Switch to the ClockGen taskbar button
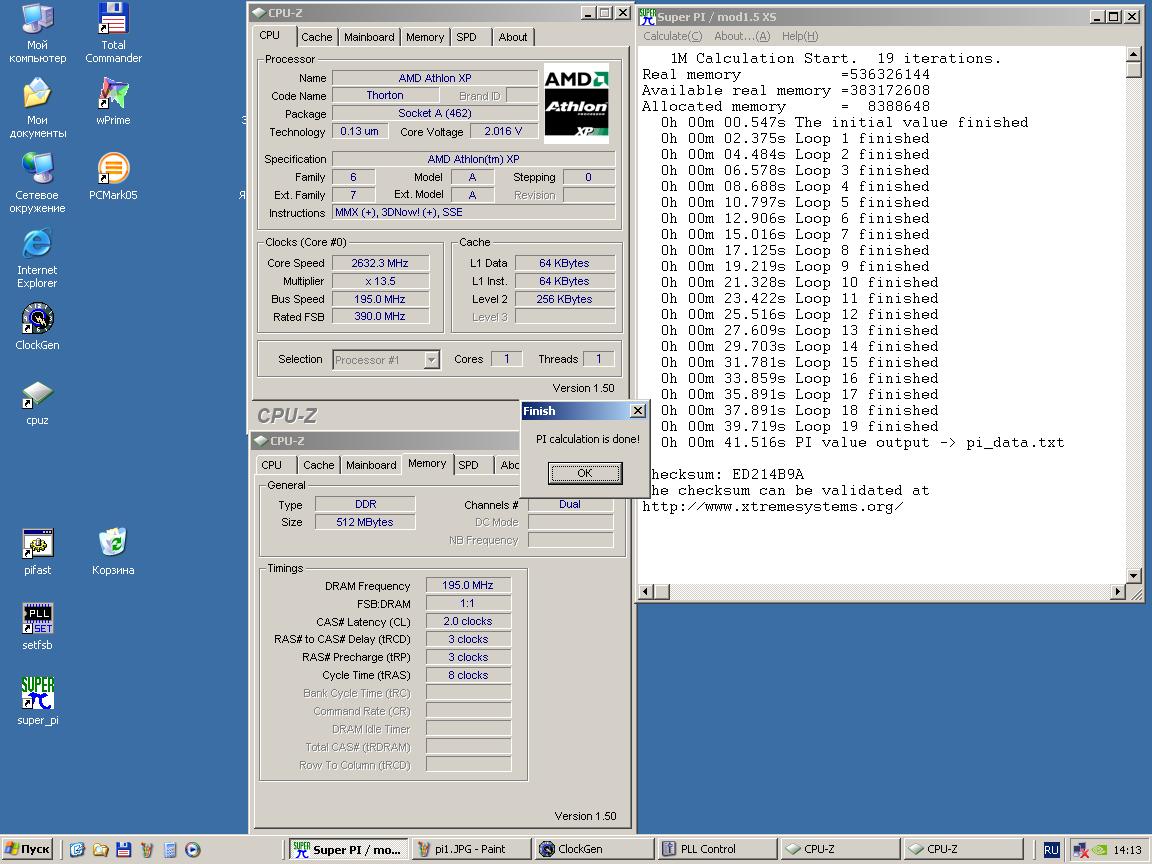This screenshot has width=1152, height=864. tap(594, 849)
